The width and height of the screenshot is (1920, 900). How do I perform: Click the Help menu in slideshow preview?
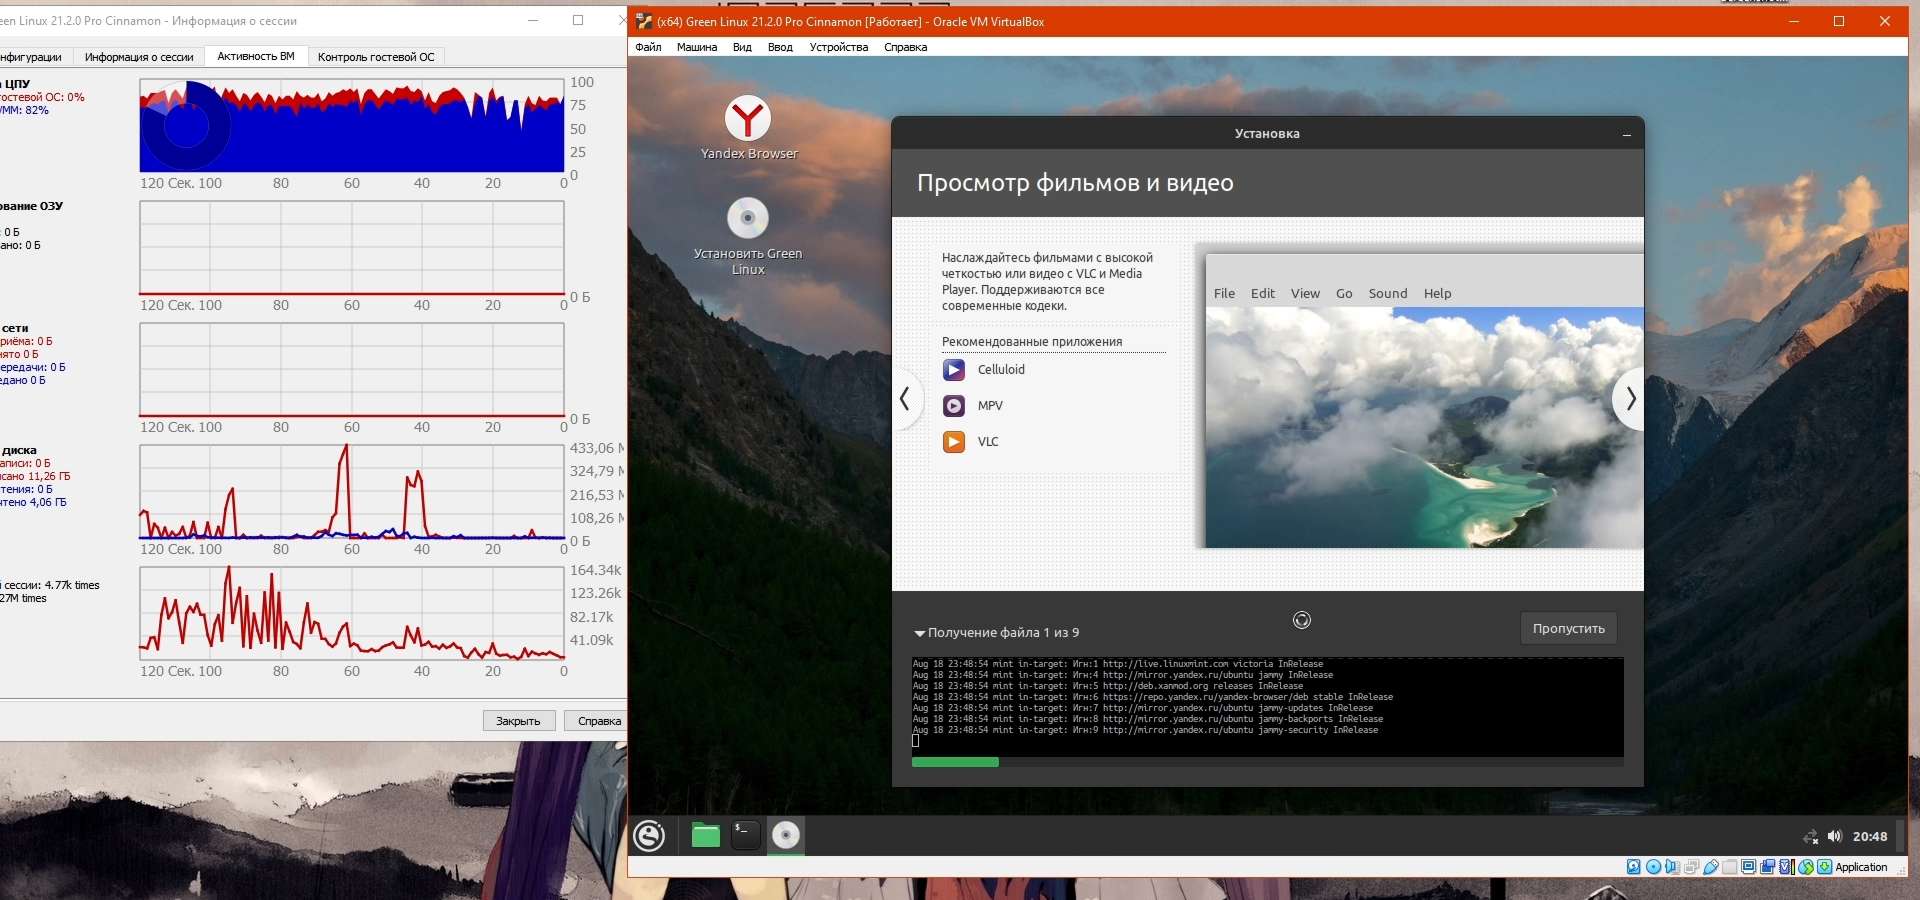tap(1437, 293)
